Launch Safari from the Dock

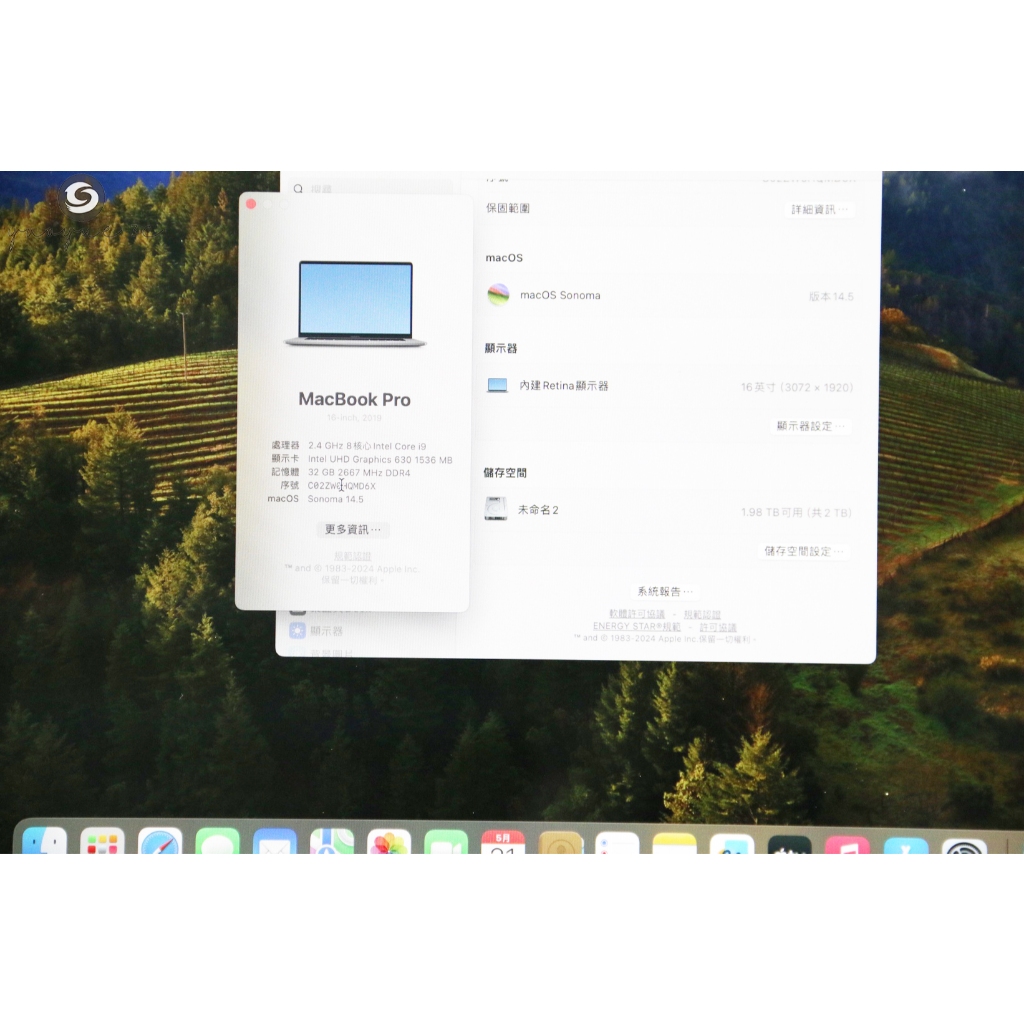[160, 840]
